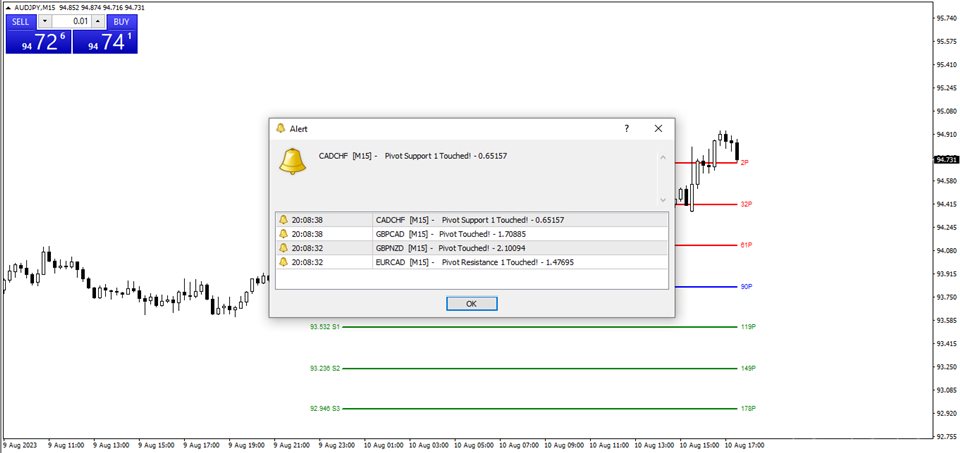Click the 95.740 price axis label
This screenshot has height=453, width=960.
point(947,18)
